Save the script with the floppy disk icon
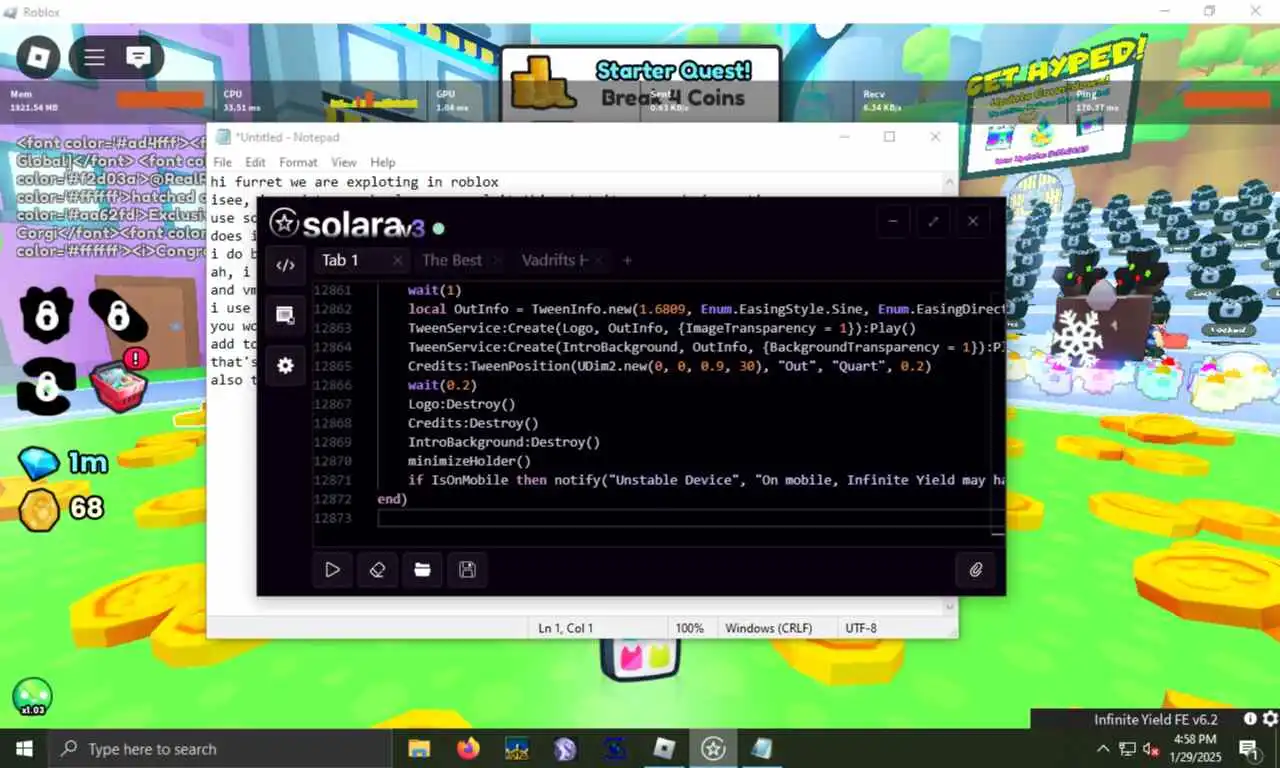 467,570
